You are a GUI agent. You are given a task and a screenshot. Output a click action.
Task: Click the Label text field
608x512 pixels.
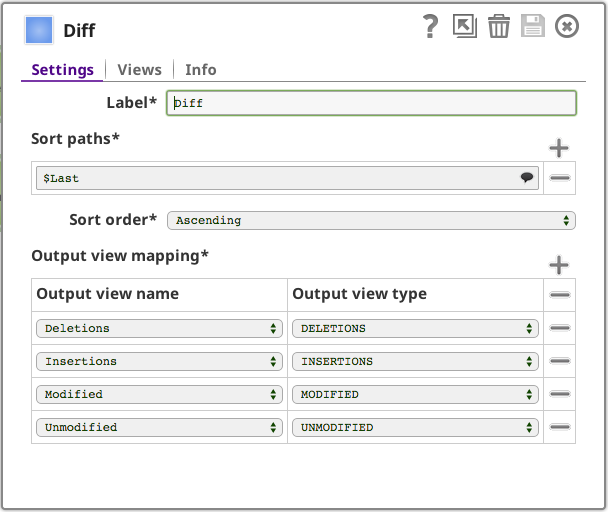[x=371, y=103]
